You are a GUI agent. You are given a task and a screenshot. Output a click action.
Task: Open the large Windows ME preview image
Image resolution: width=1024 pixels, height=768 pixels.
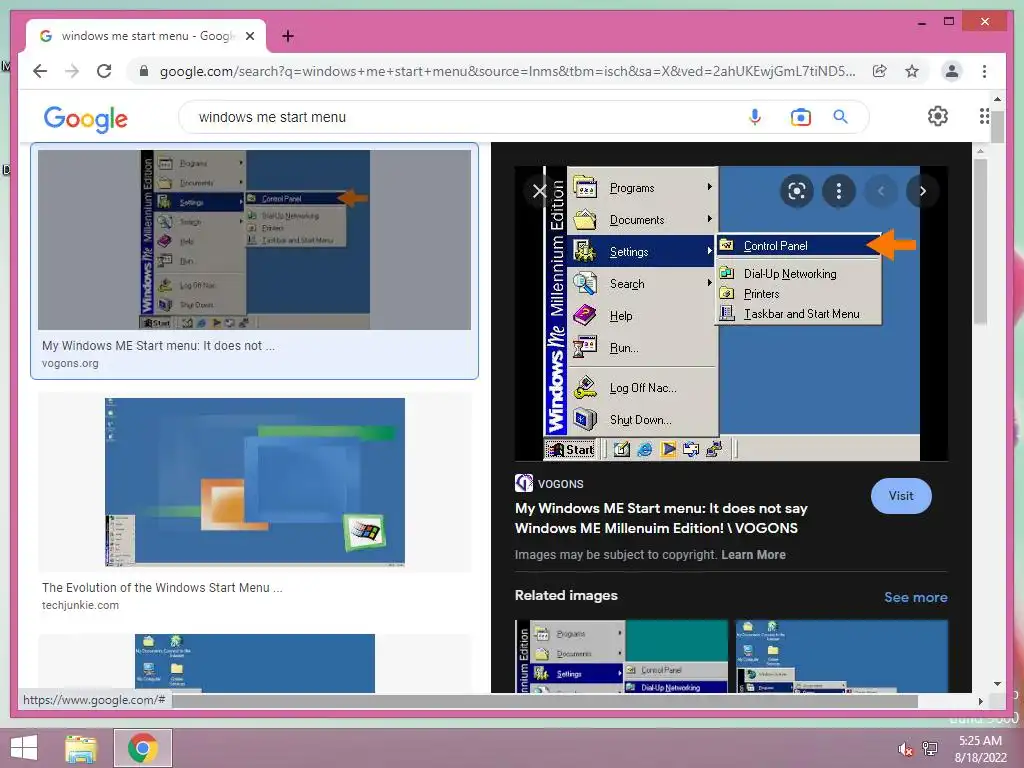coord(731,313)
